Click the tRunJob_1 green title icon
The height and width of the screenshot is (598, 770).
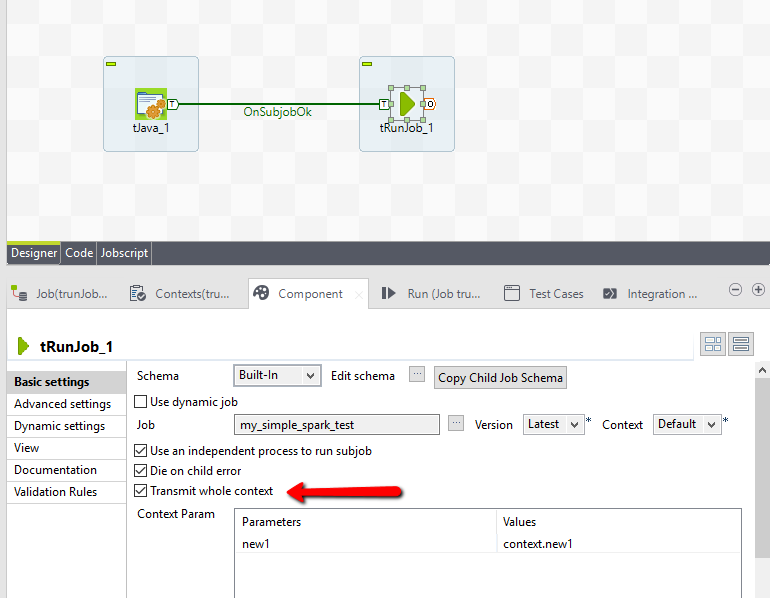[x=23, y=346]
